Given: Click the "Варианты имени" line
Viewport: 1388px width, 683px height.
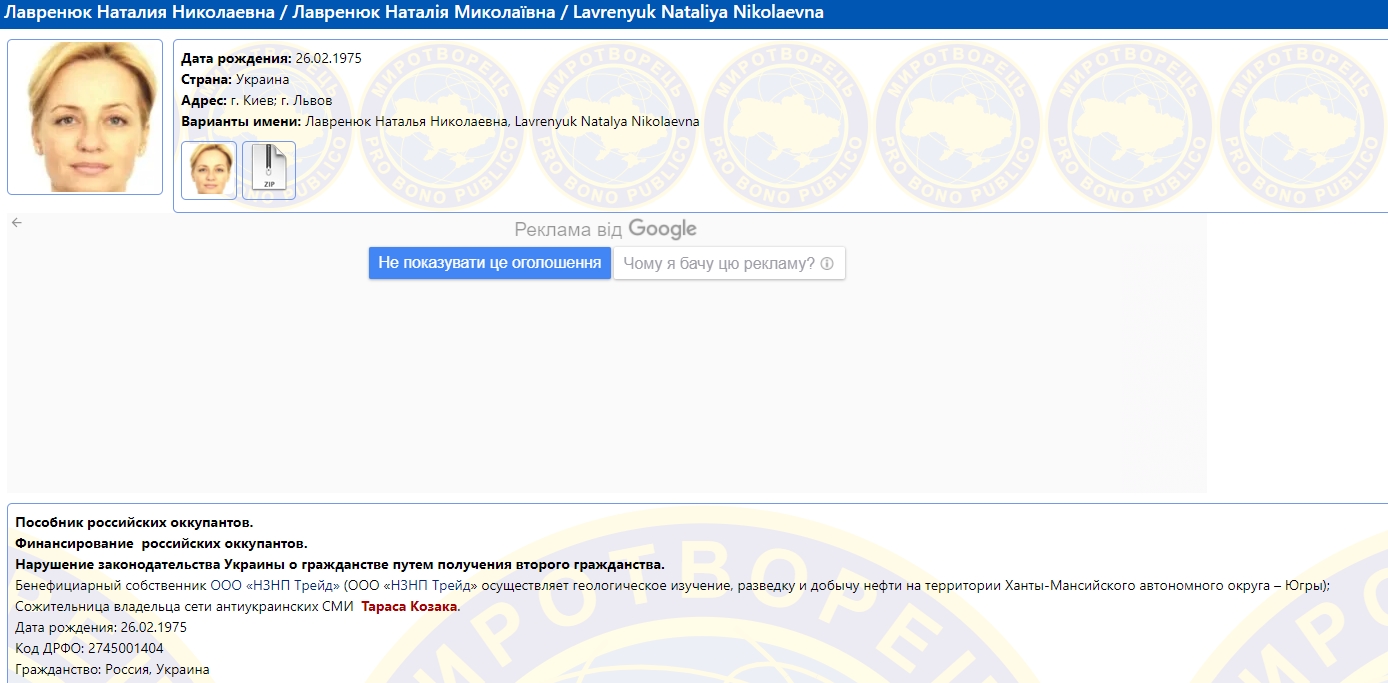Looking at the screenshot, I should pos(440,122).
